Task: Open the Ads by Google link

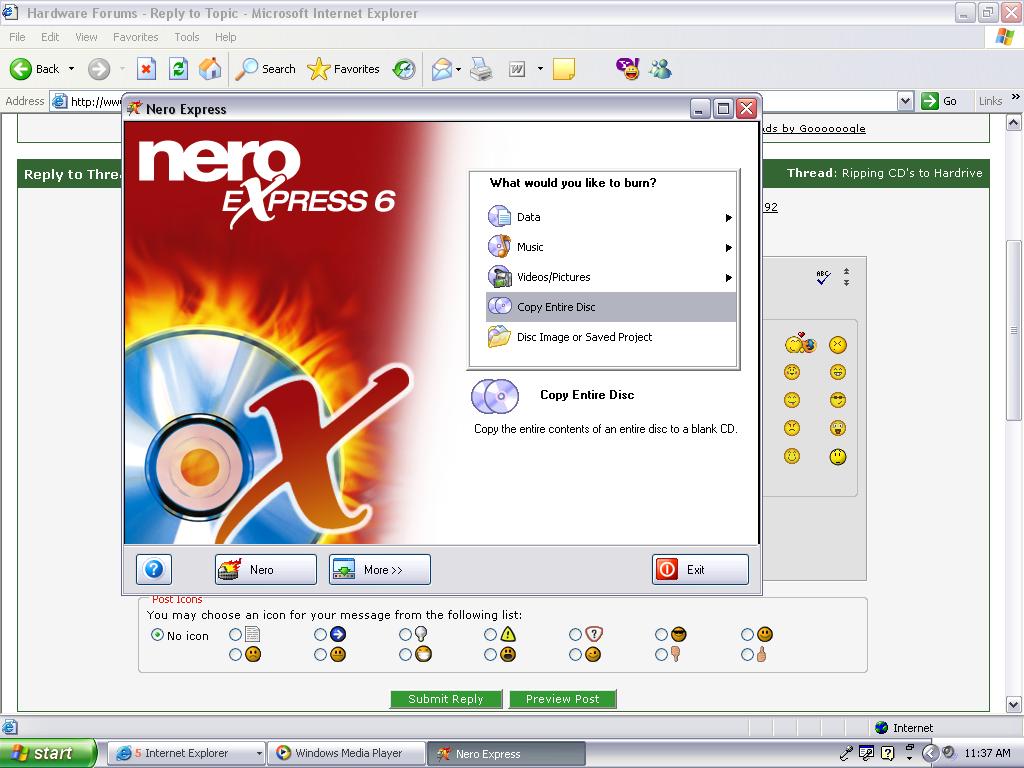Action: coord(814,129)
